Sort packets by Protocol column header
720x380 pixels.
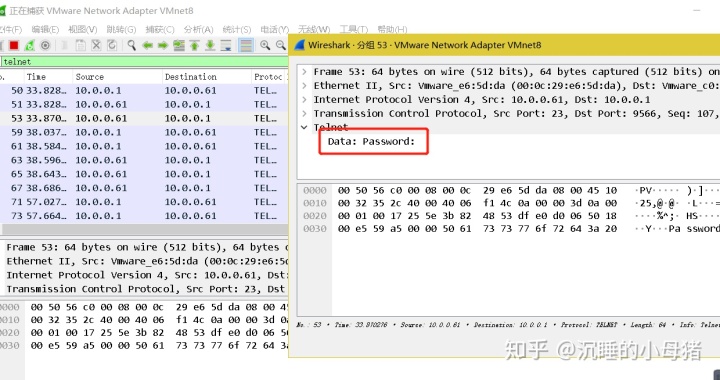coord(268,77)
